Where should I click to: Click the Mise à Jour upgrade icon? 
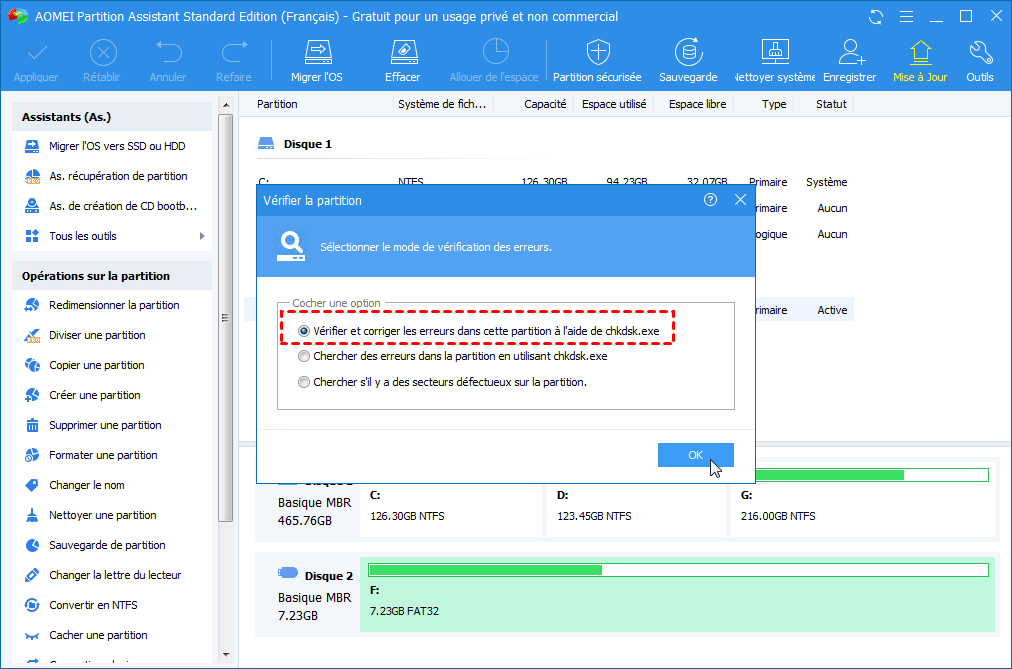coord(920,61)
